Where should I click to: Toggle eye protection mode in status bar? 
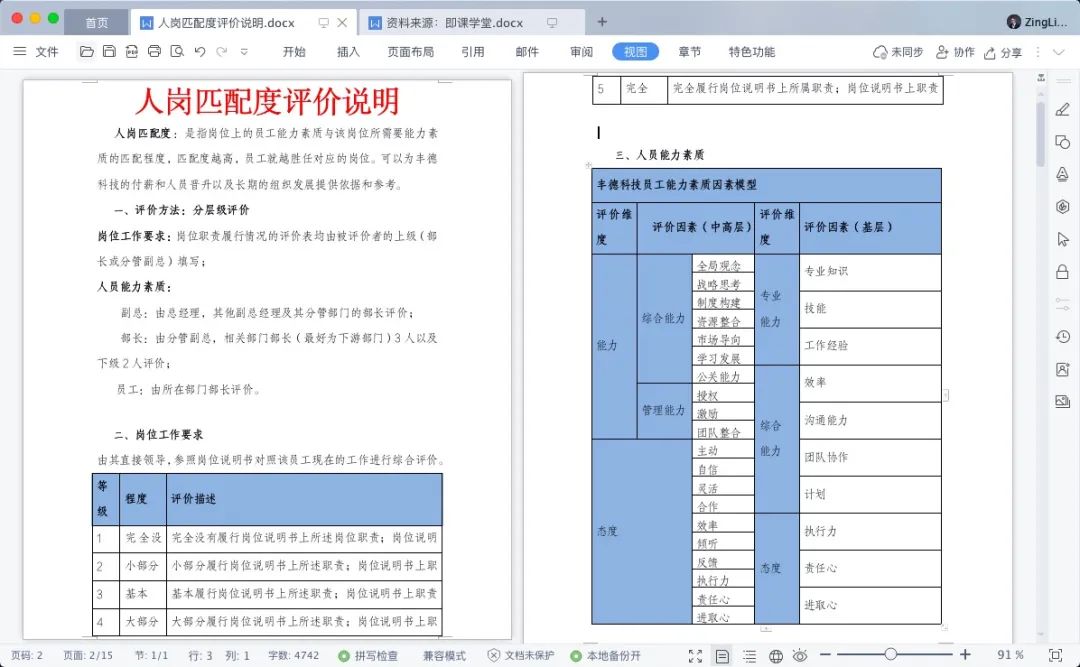coord(800,655)
